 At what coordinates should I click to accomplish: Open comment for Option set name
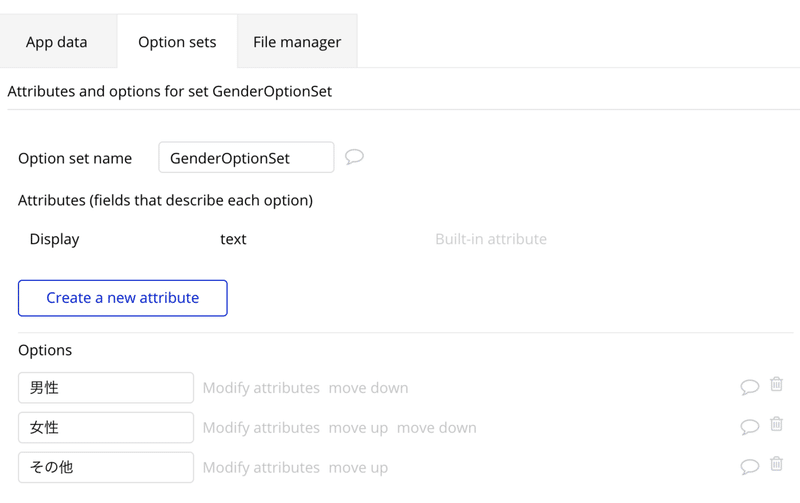click(354, 157)
